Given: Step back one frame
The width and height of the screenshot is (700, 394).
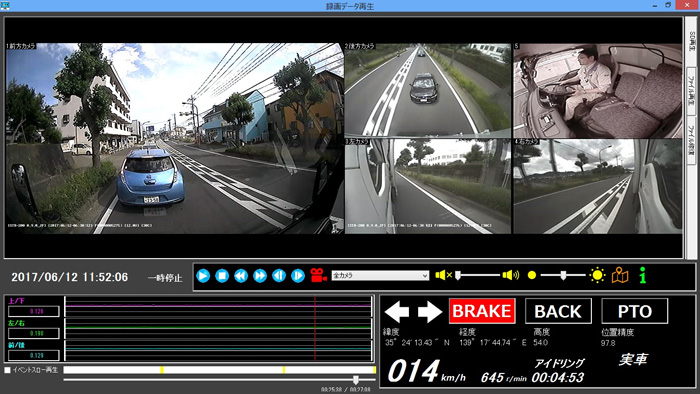Looking at the screenshot, I should (x=279, y=276).
